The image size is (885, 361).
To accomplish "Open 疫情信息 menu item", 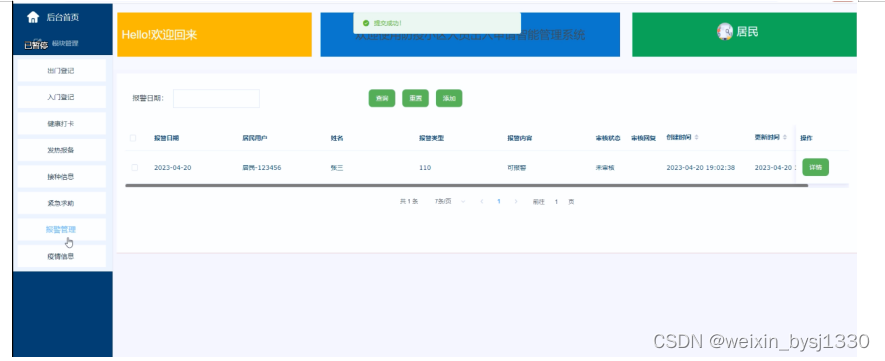I will 62,256.
